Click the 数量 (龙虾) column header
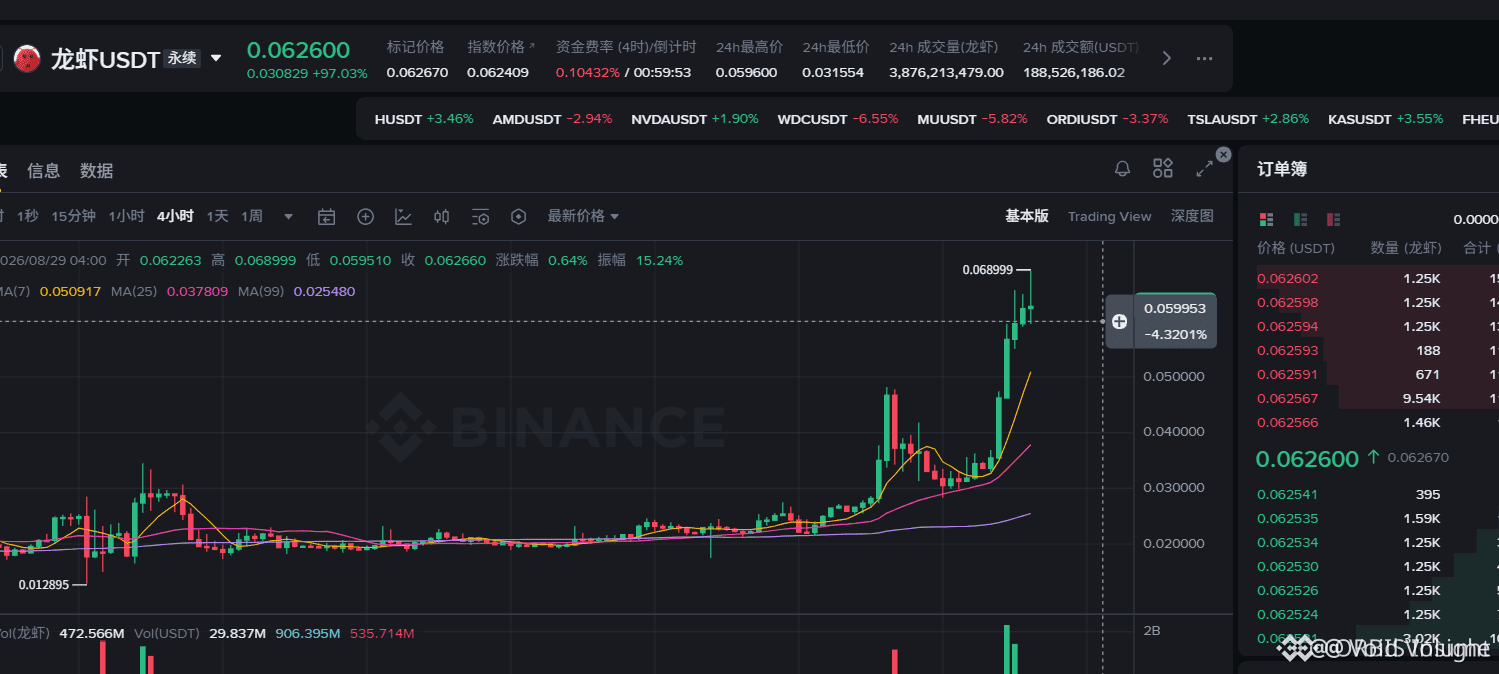The width and height of the screenshot is (1499, 674). pos(1405,248)
